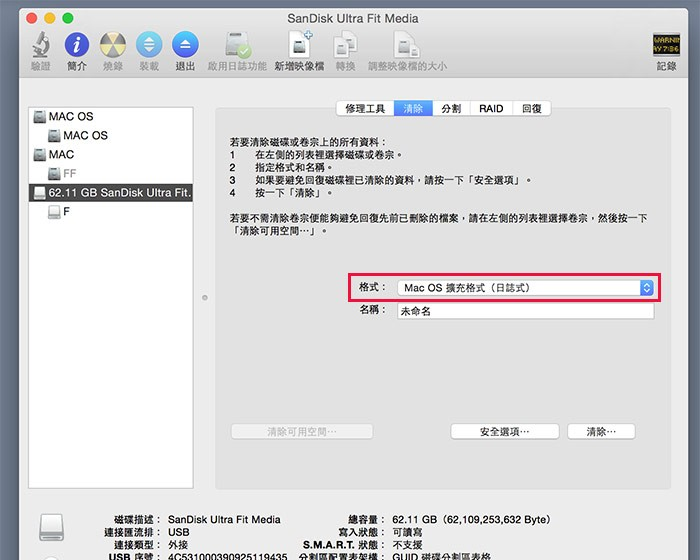Select the top-level MAC OS disk
Viewport: 700px width, 560px height.
111,117
